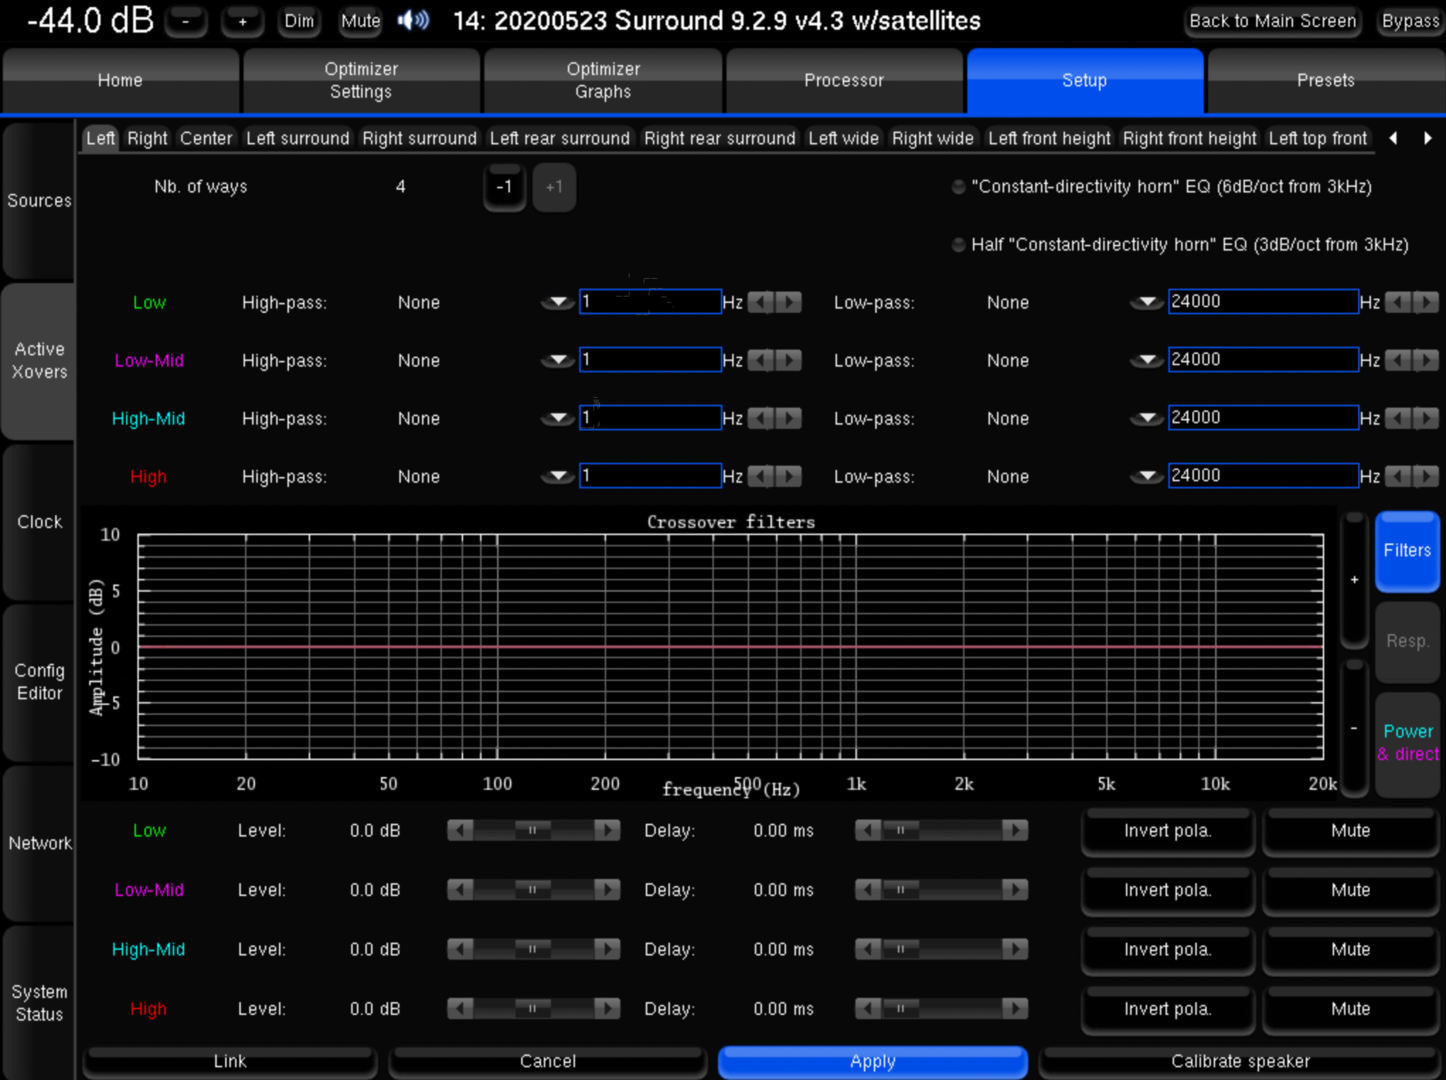
Task: Open the Low low-pass filter type dropdown
Action: click(1146, 302)
